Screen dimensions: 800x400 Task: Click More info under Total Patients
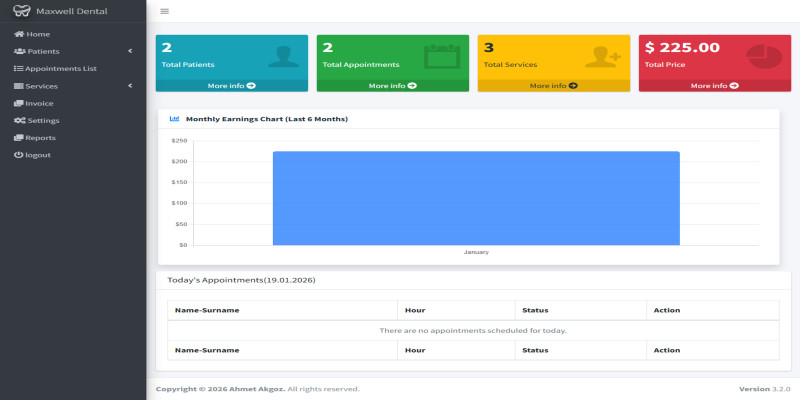[232, 86]
